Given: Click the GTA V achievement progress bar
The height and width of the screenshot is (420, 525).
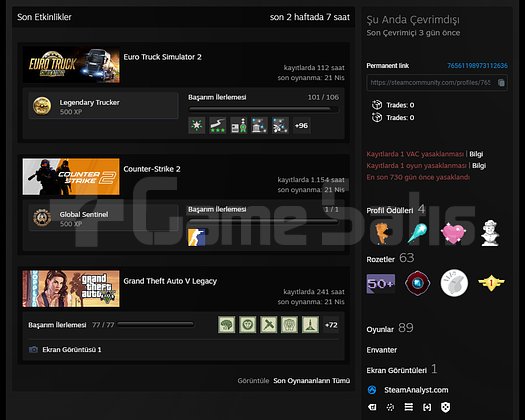Looking at the screenshot, I should 156,324.
